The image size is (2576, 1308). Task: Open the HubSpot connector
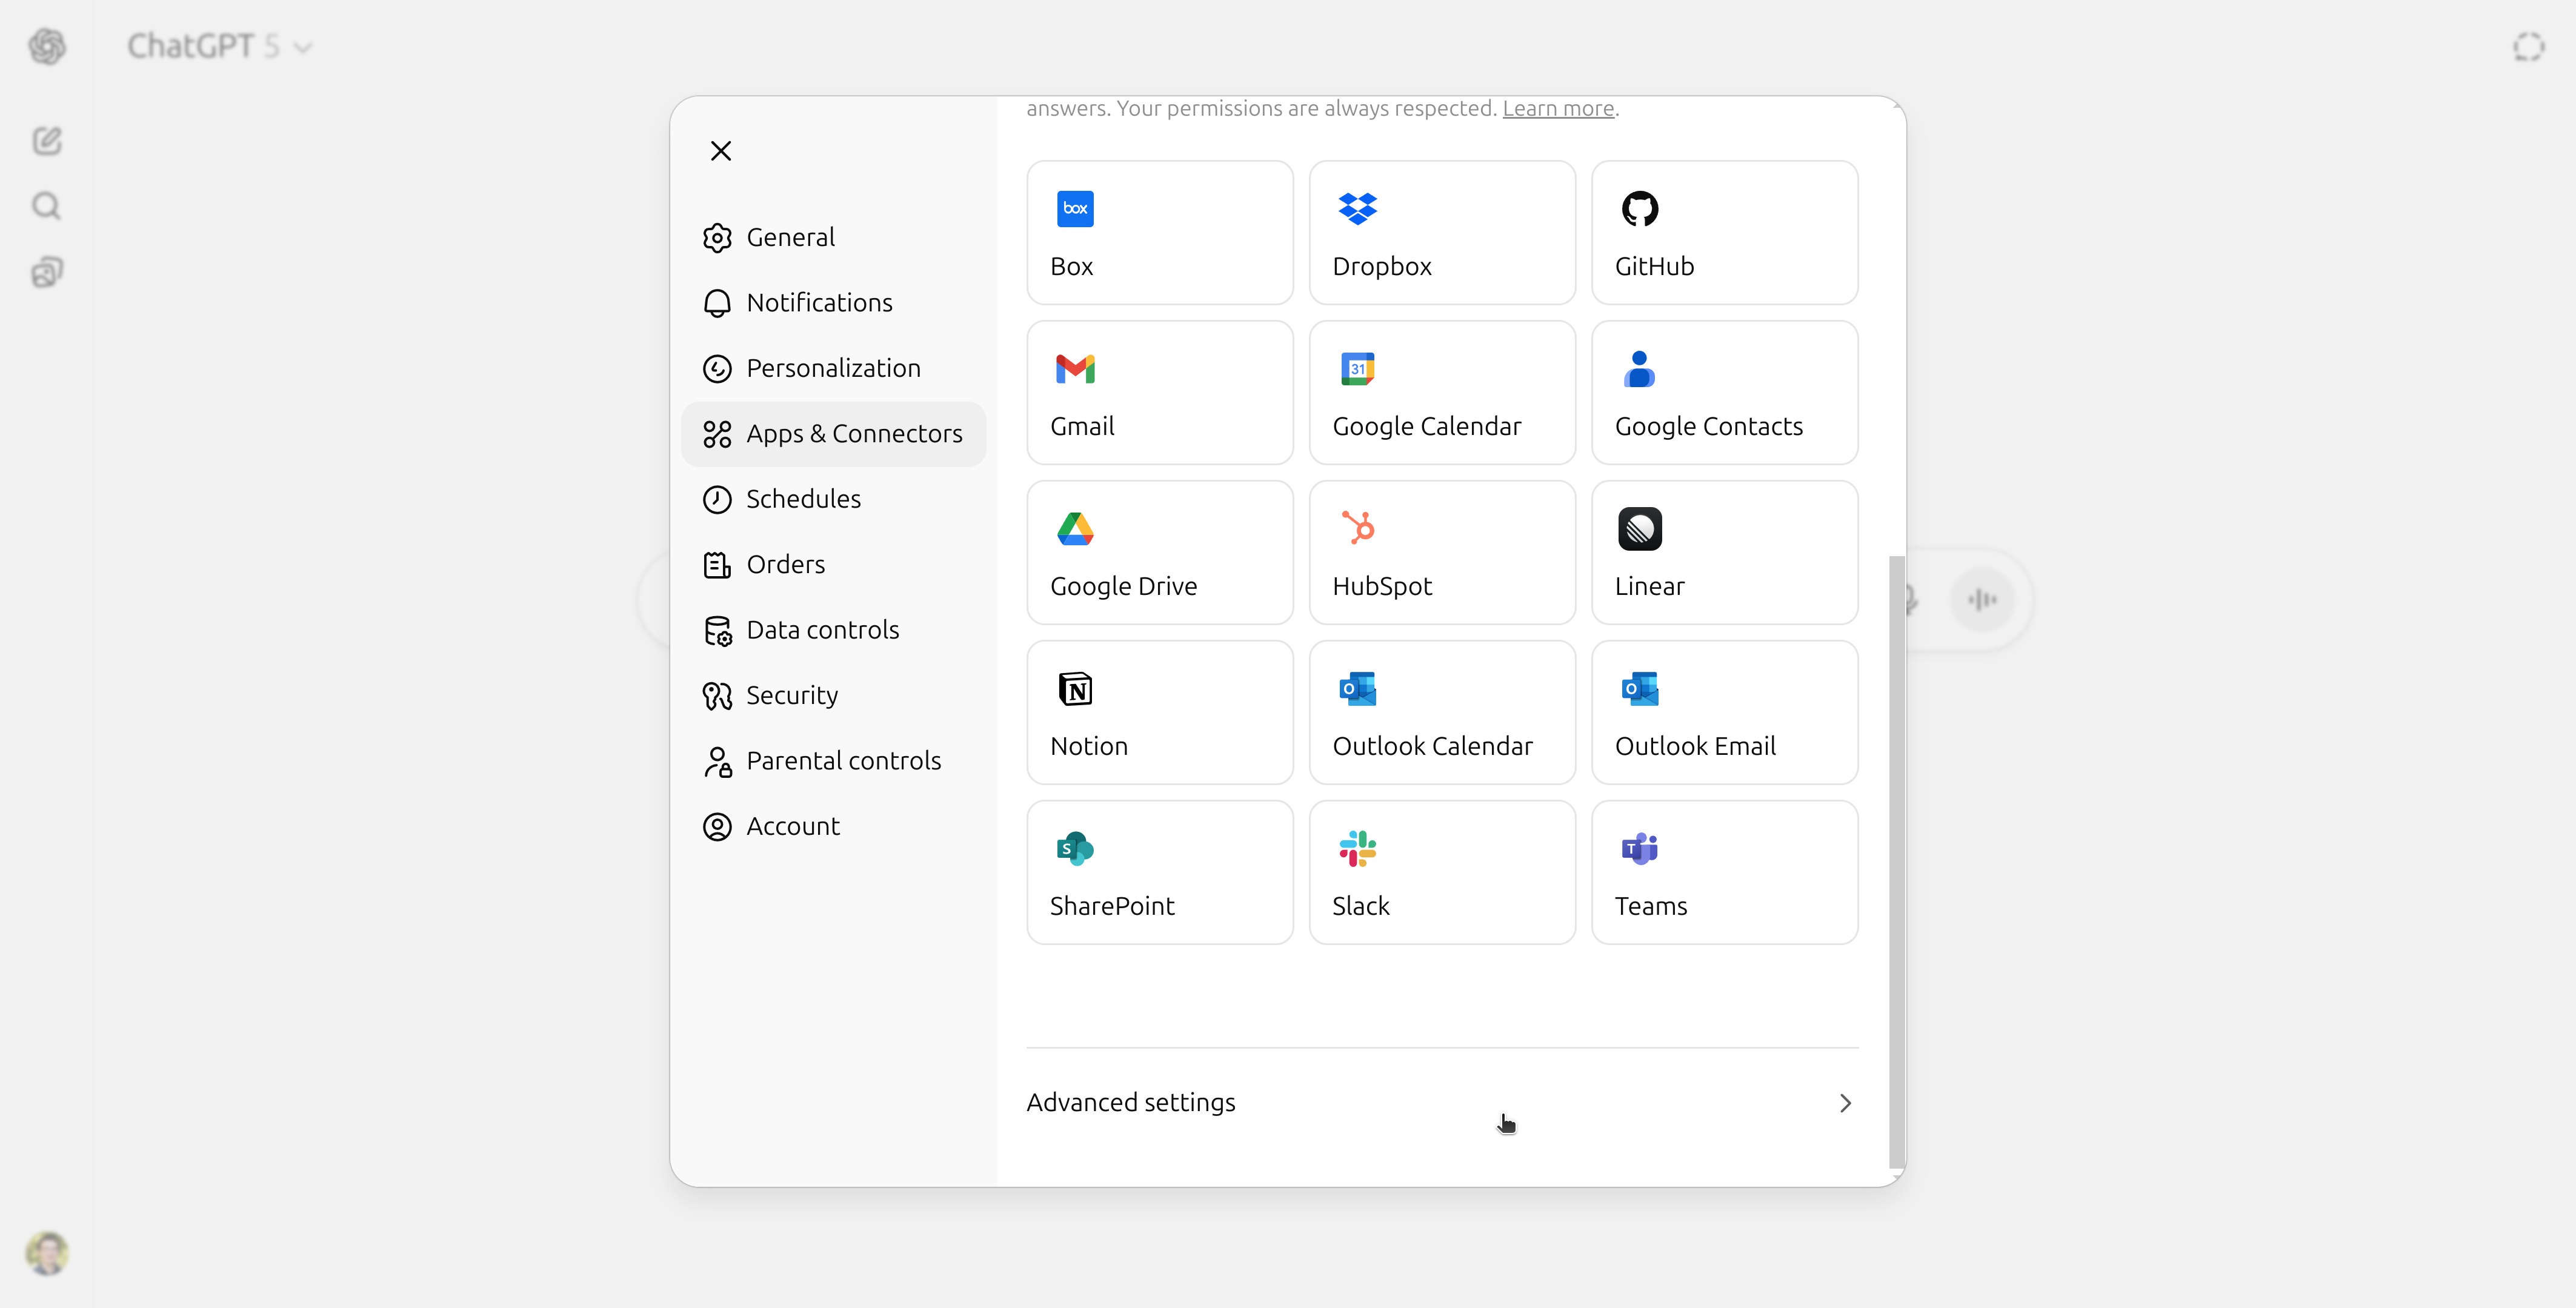(1441, 552)
